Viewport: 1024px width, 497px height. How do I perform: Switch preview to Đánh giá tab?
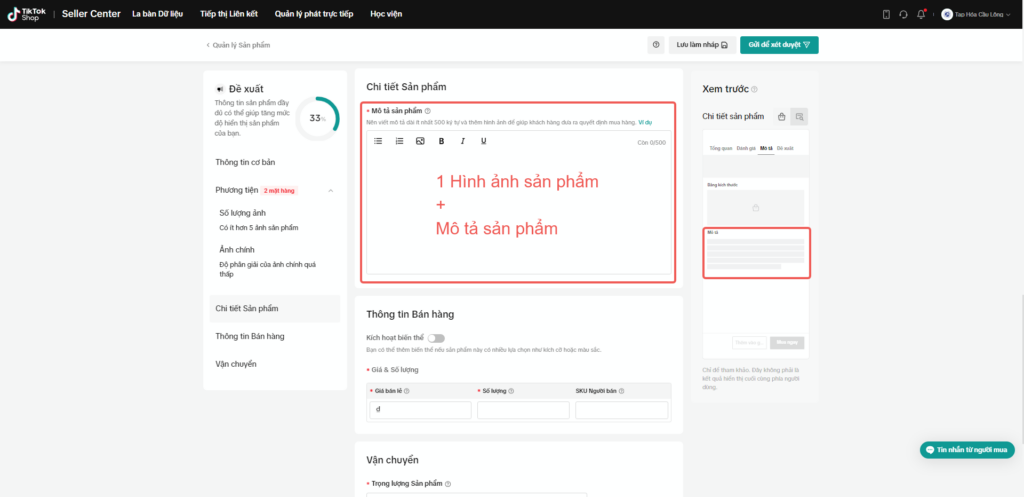746,148
